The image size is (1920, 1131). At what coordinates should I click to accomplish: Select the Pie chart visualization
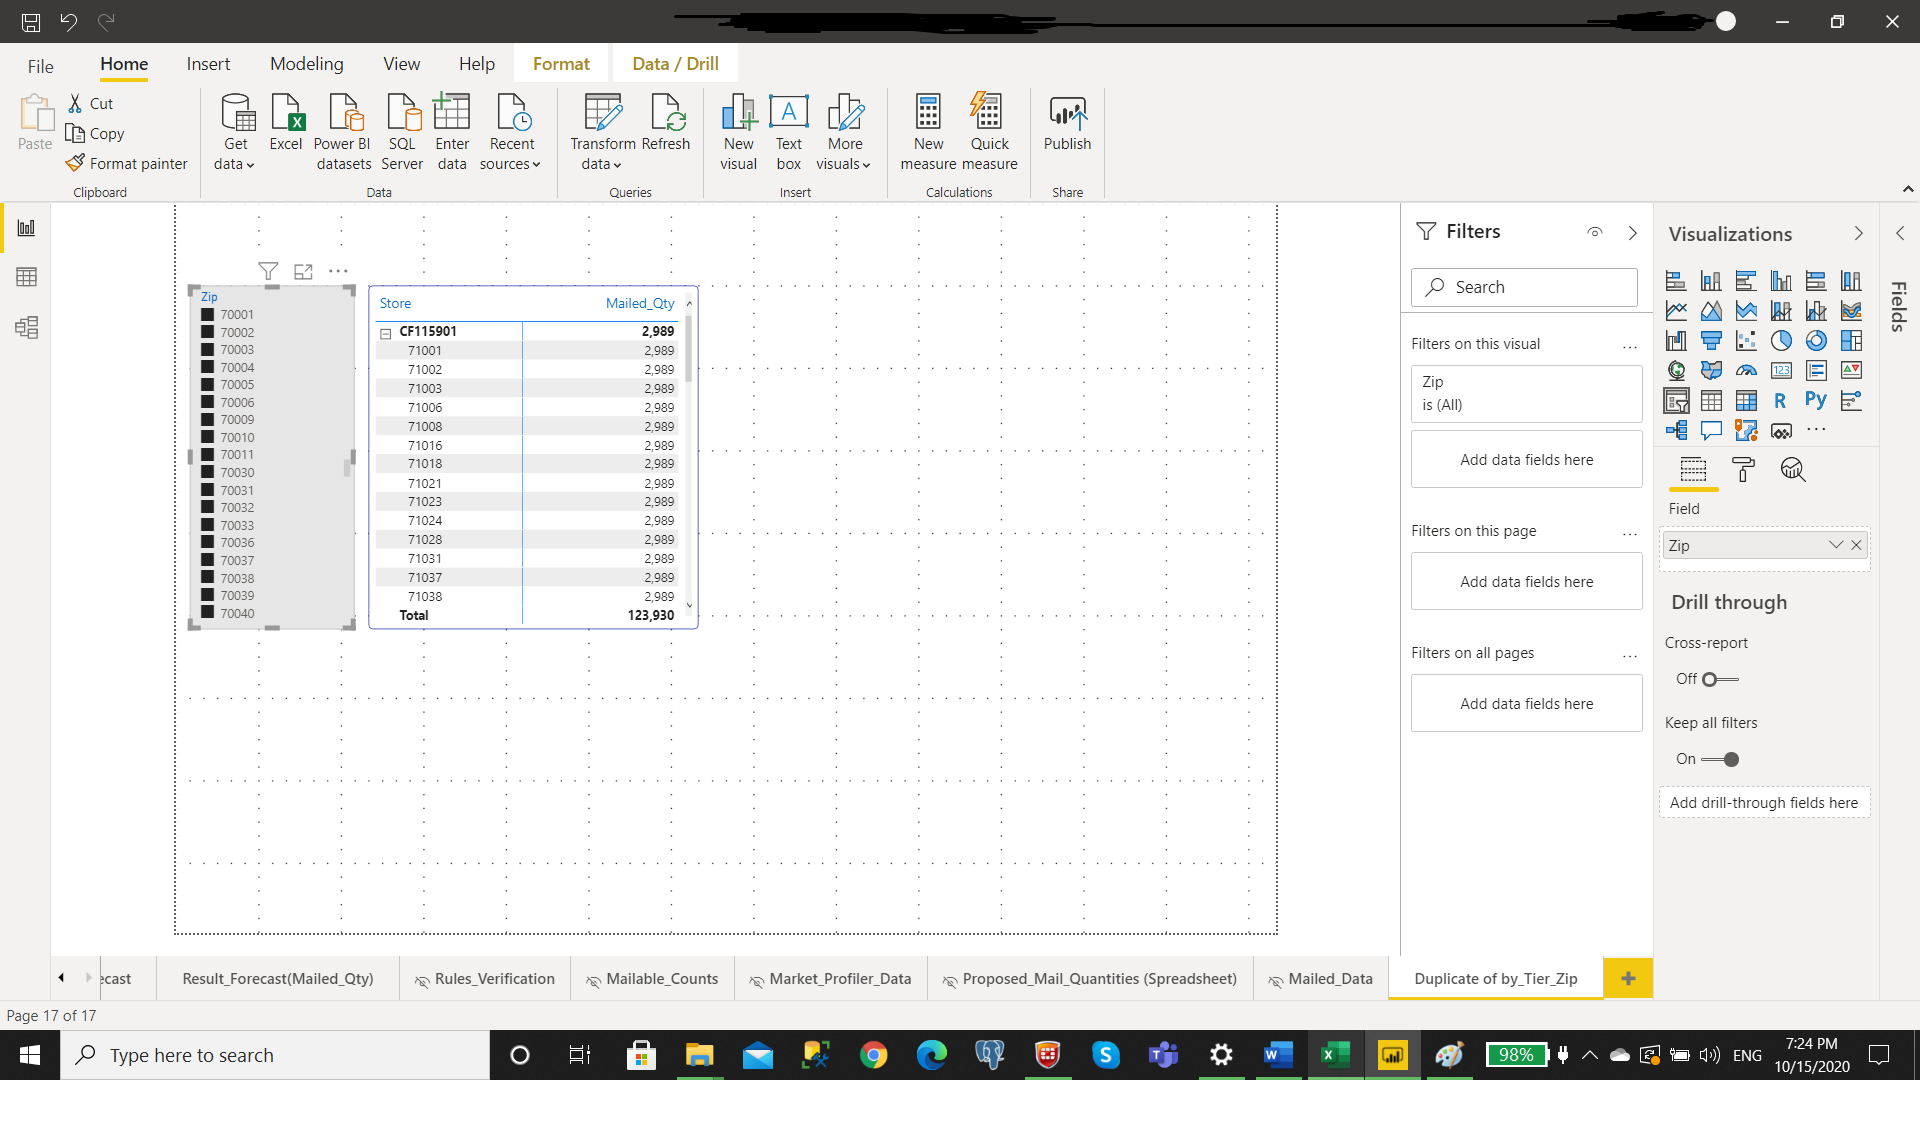tap(1781, 341)
